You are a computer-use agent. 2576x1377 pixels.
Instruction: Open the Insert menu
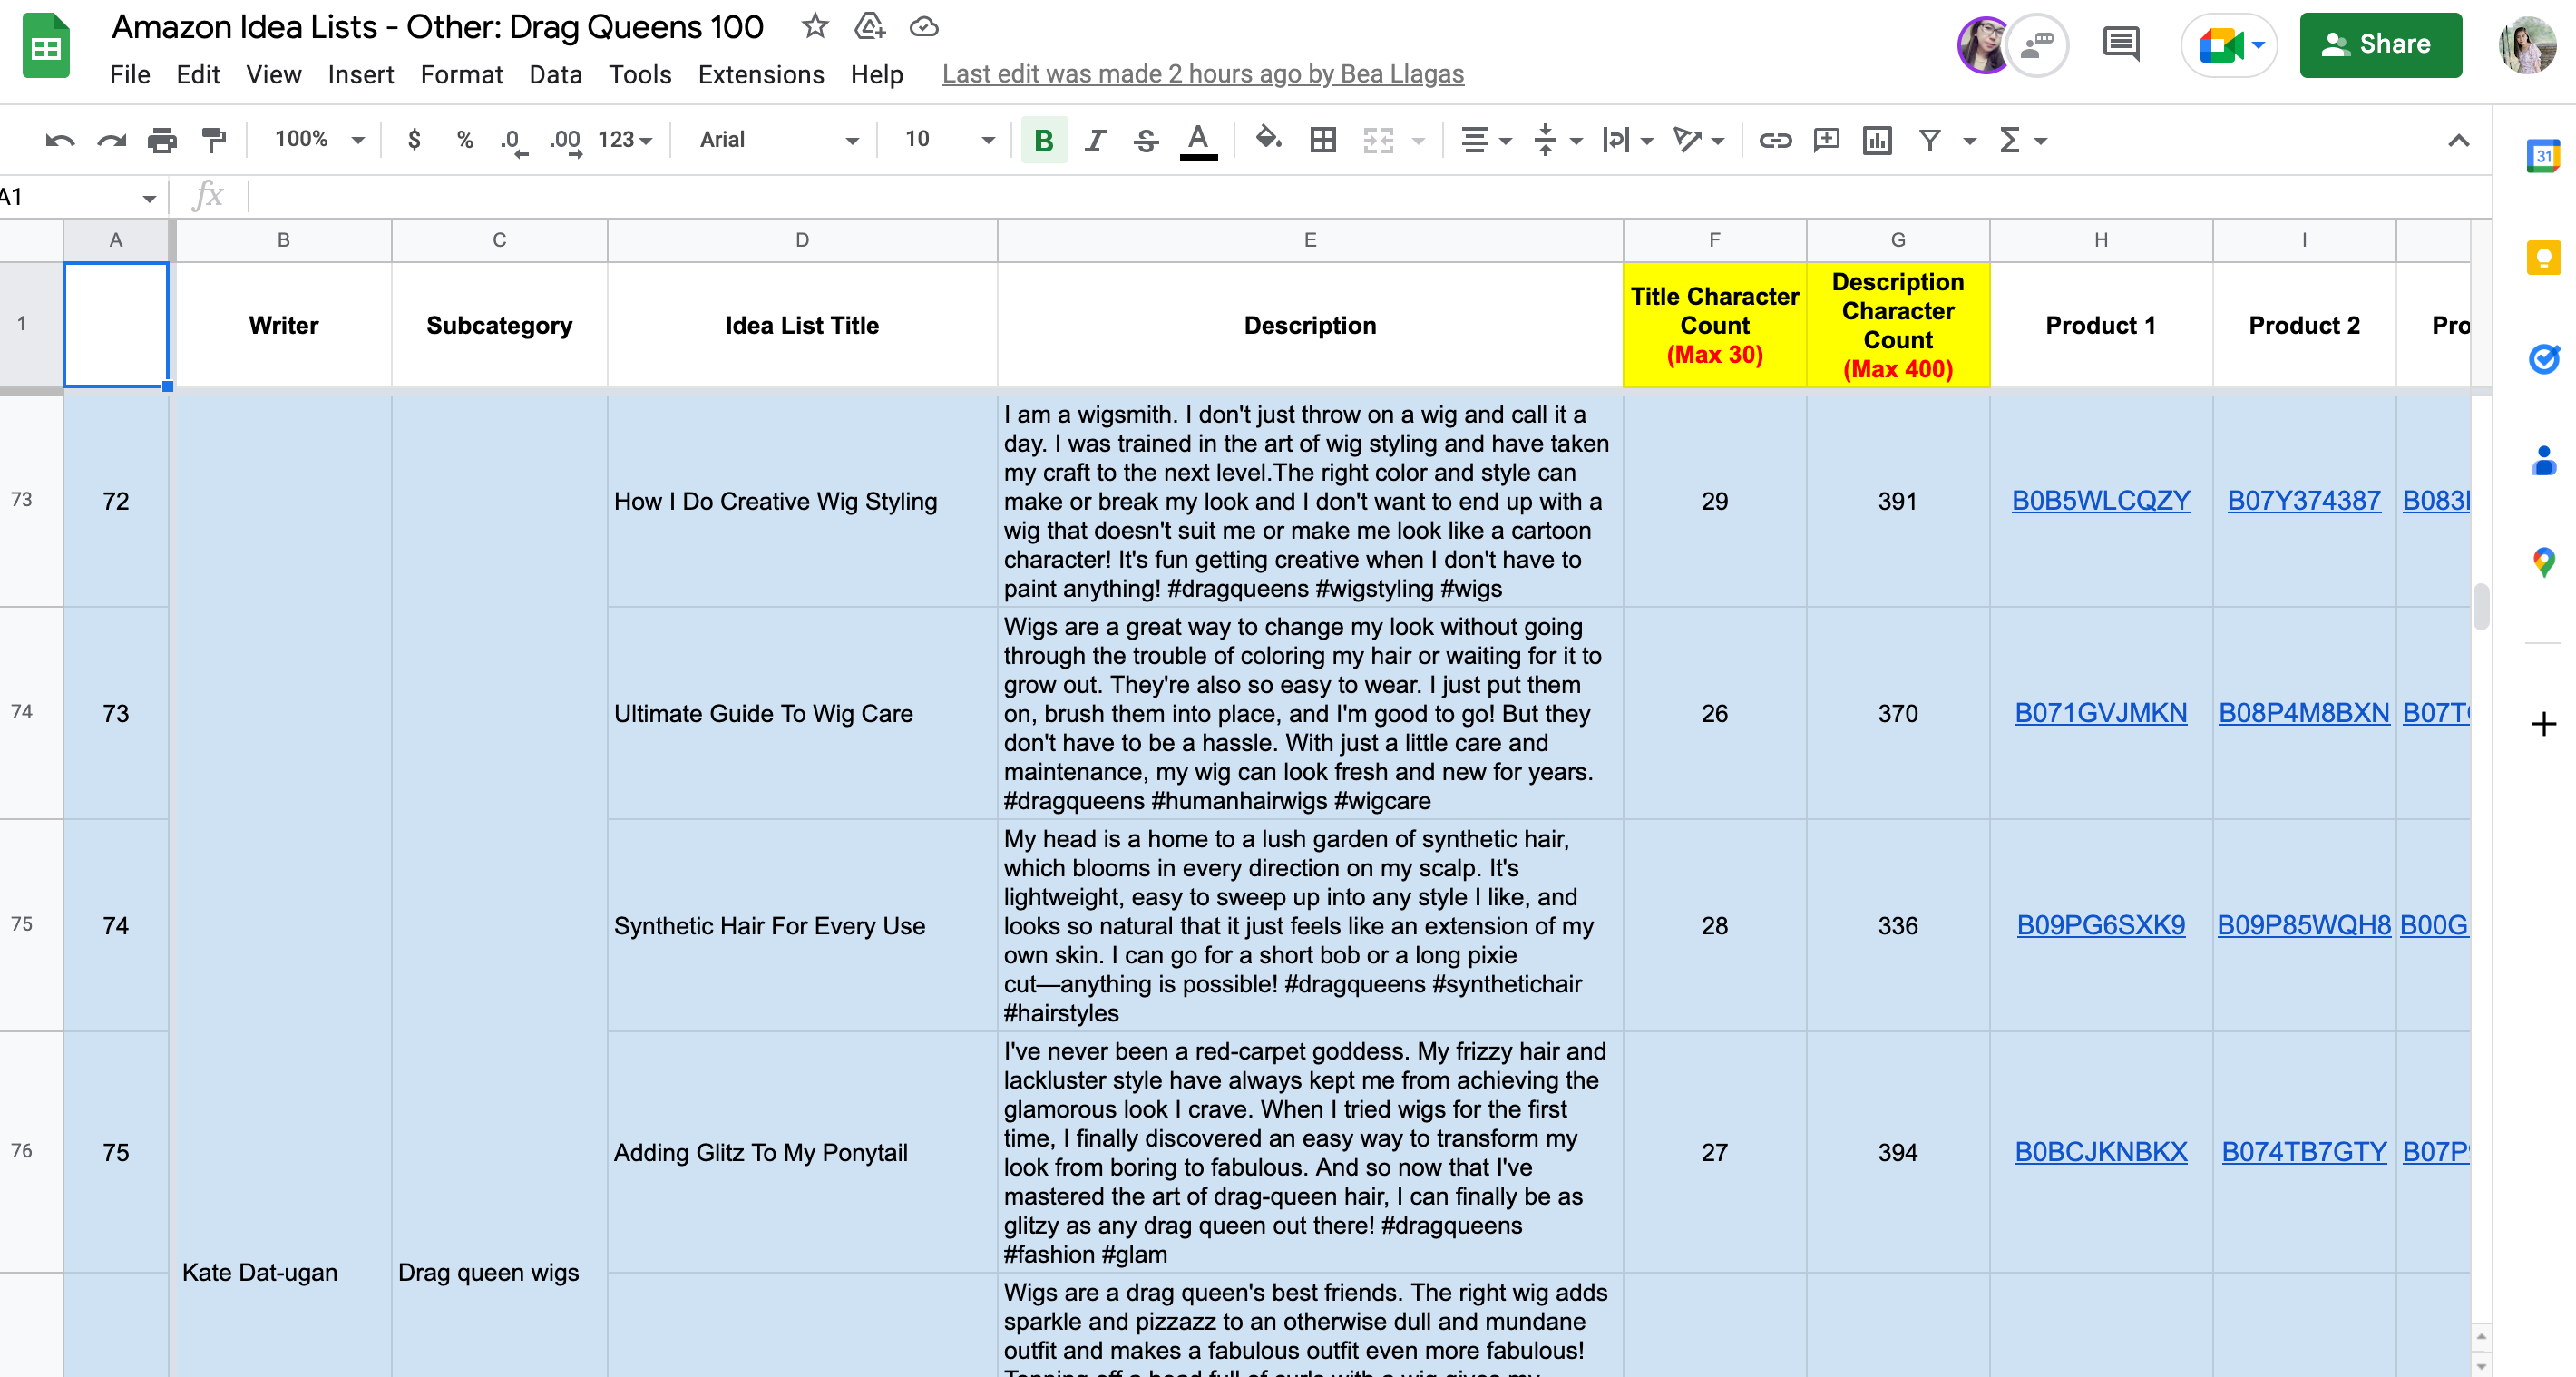click(x=361, y=75)
